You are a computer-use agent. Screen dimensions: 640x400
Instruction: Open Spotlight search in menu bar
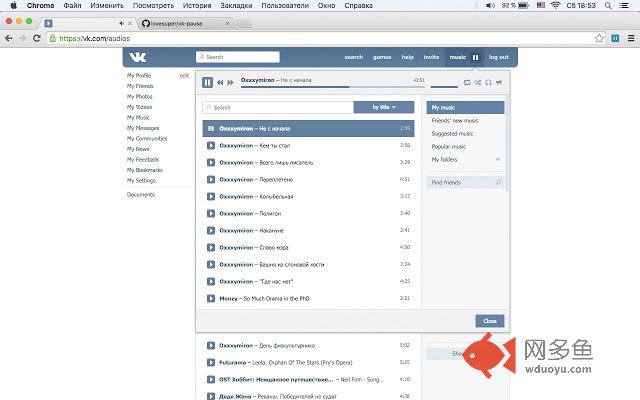tap(608, 6)
